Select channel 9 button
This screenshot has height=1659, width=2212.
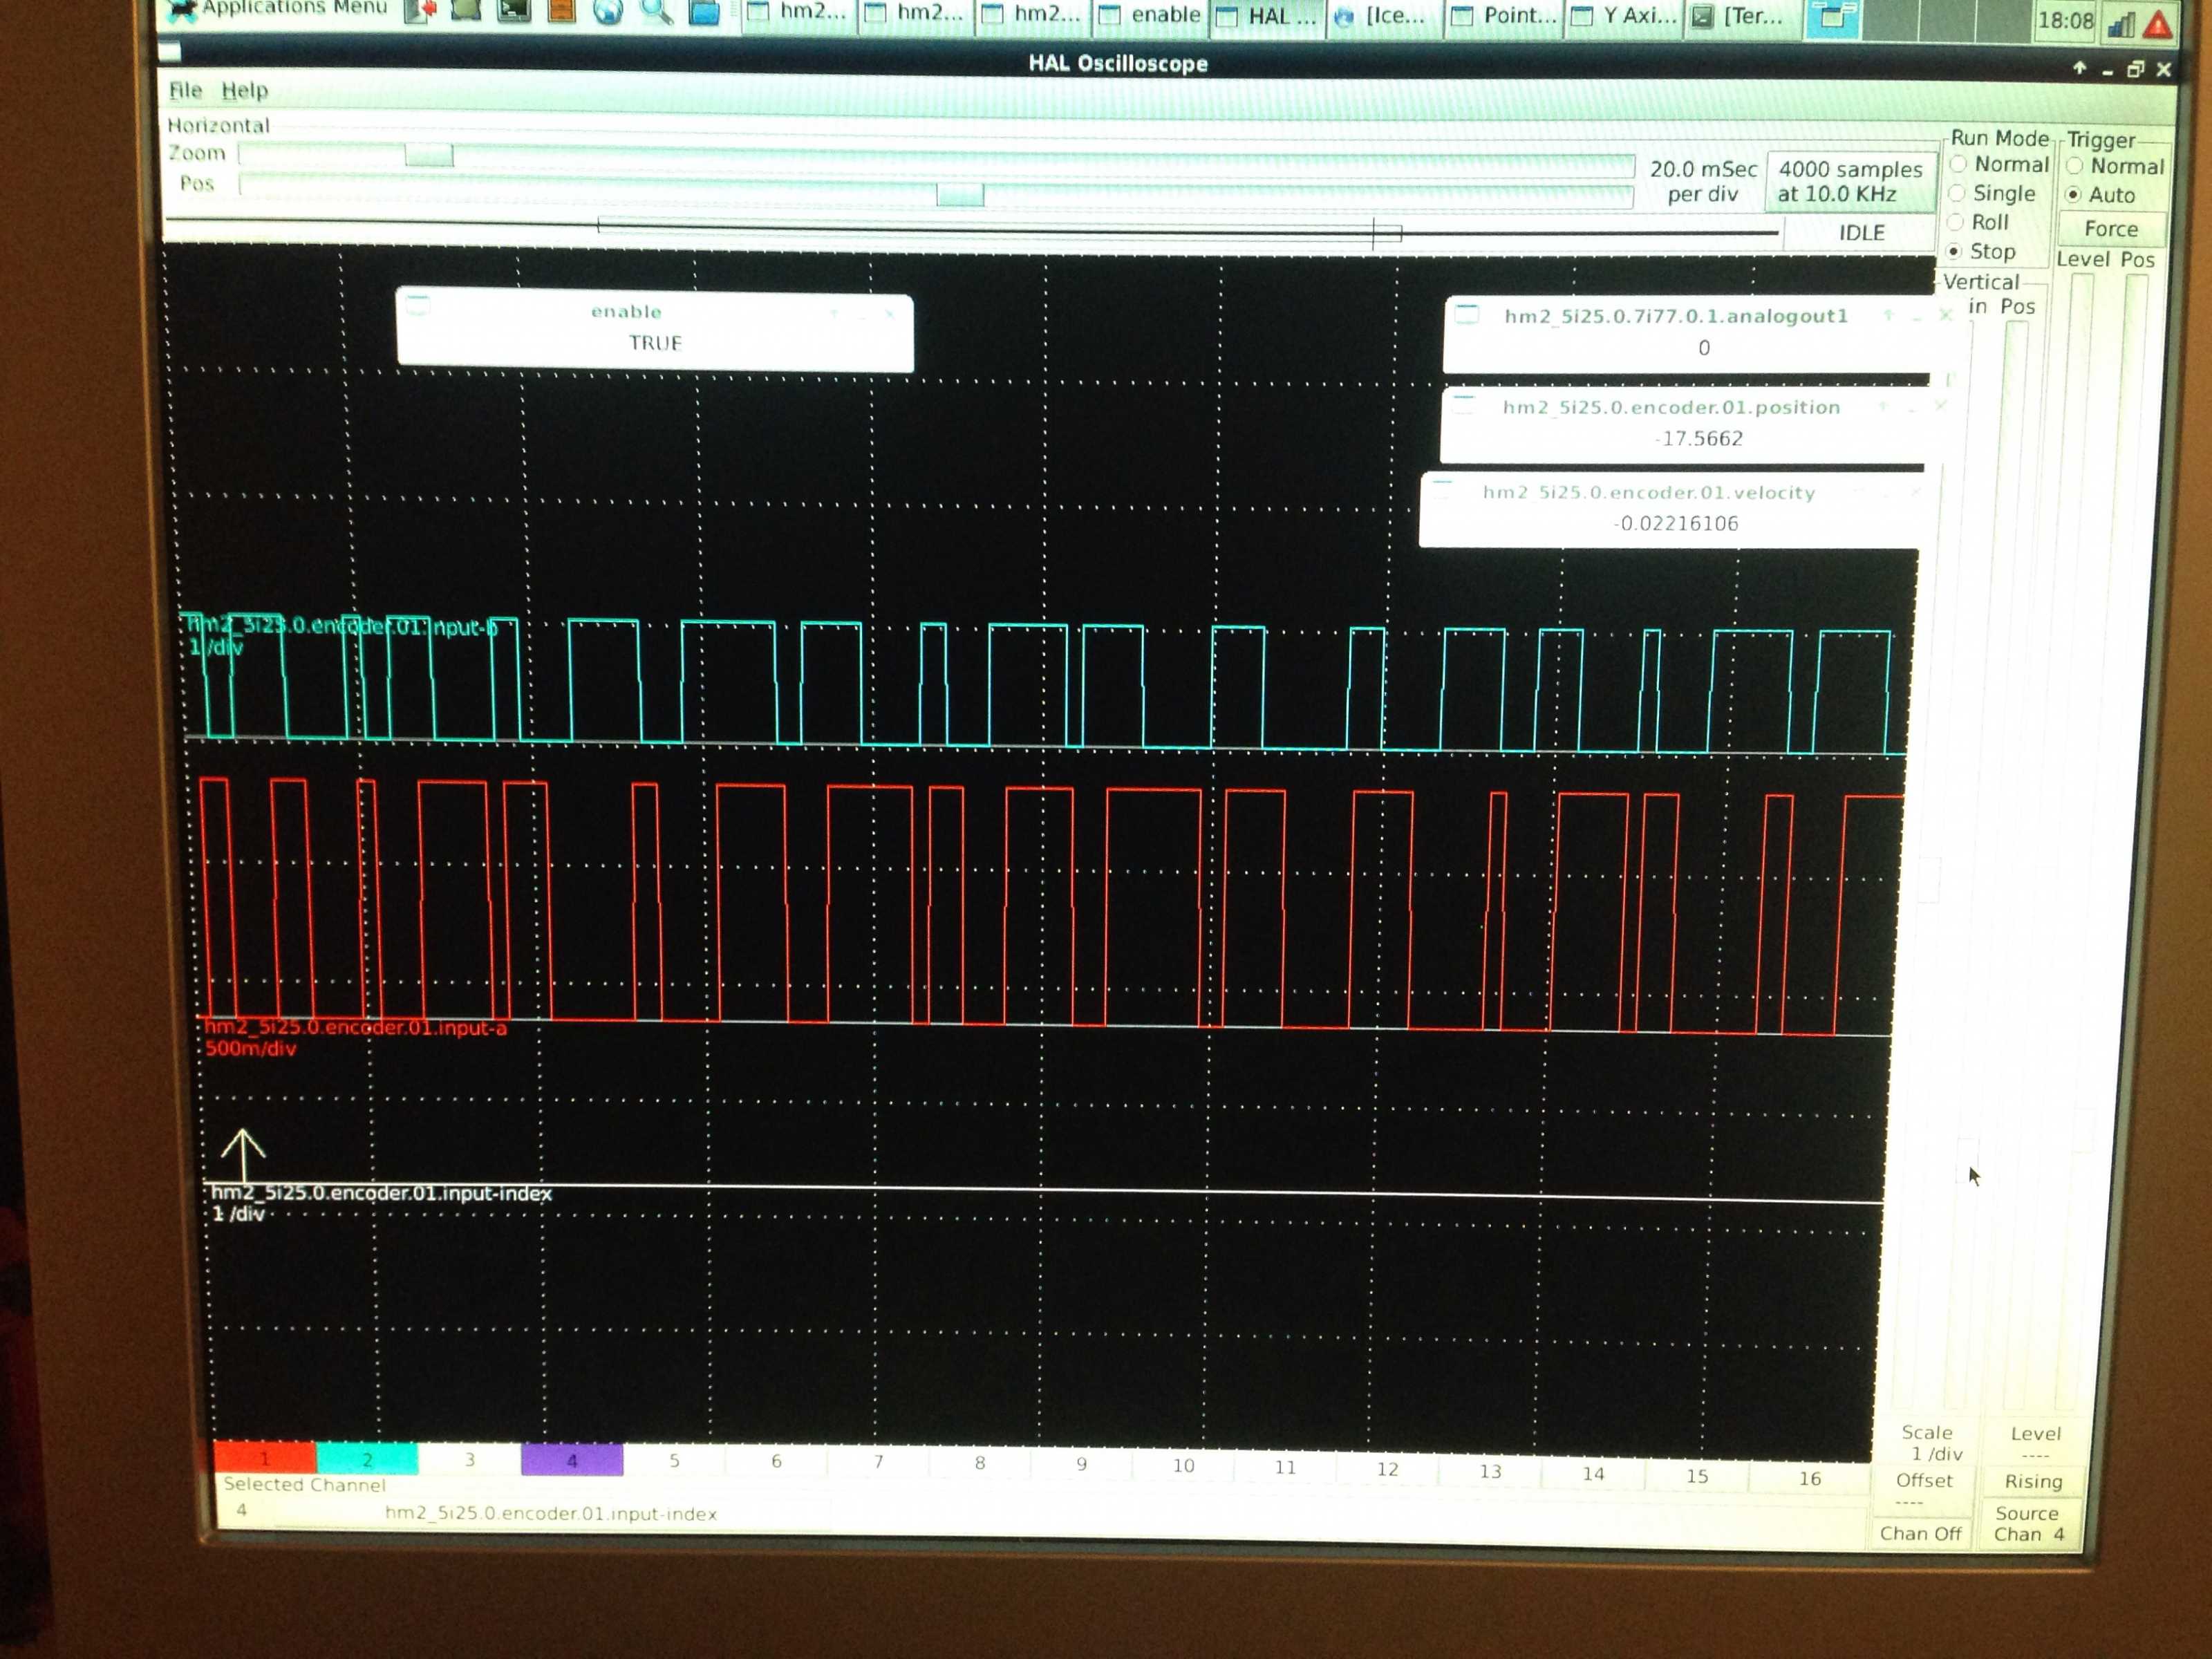point(1082,1465)
